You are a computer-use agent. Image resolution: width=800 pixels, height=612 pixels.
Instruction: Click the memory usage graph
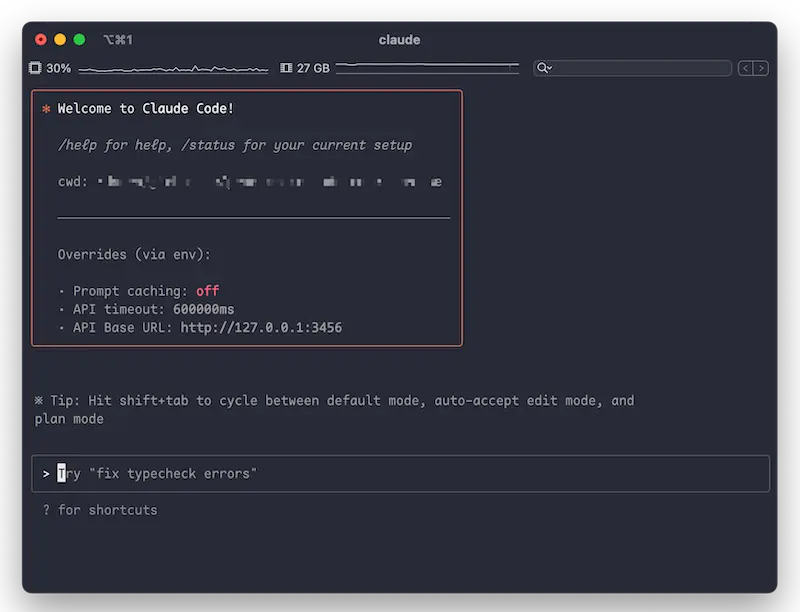point(427,68)
